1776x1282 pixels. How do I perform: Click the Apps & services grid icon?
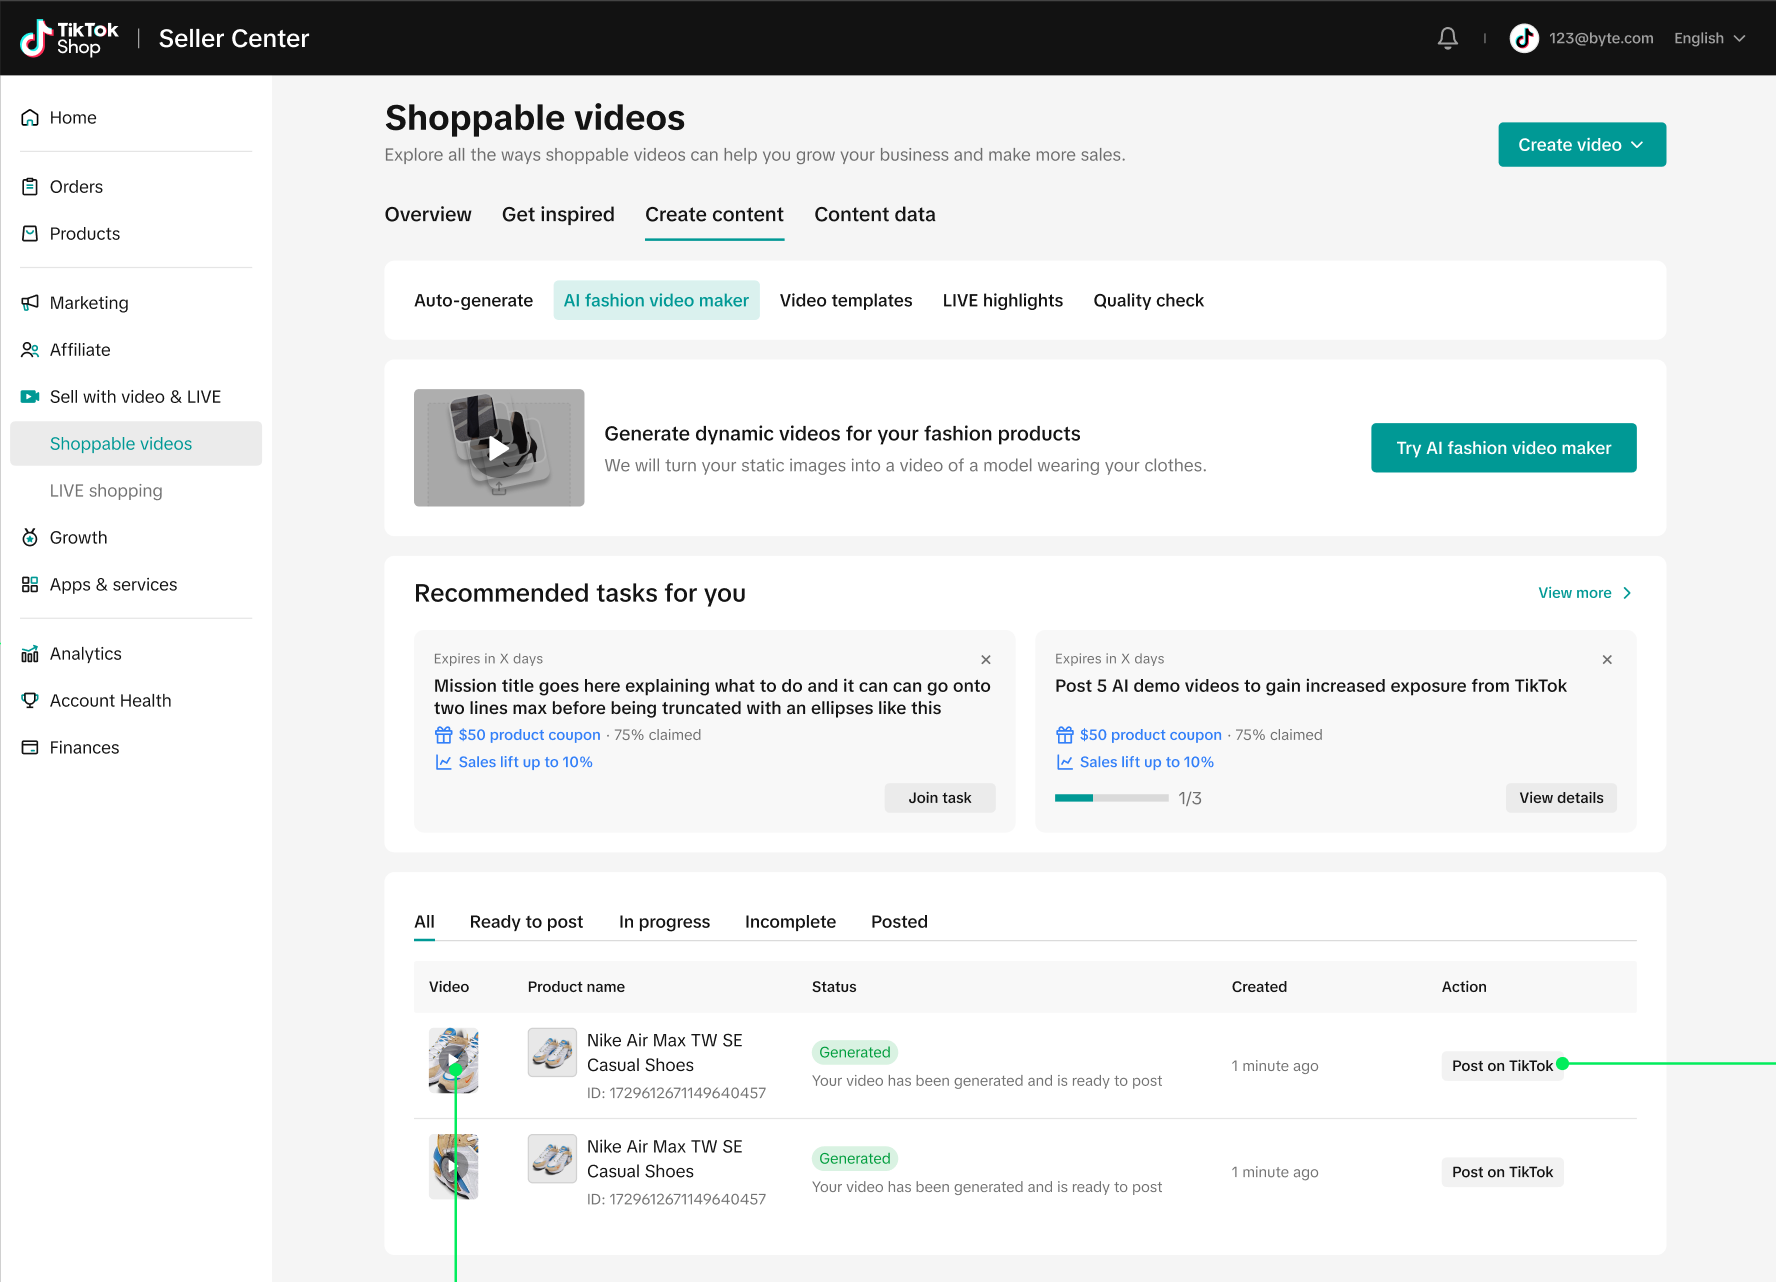click(30, 585)
